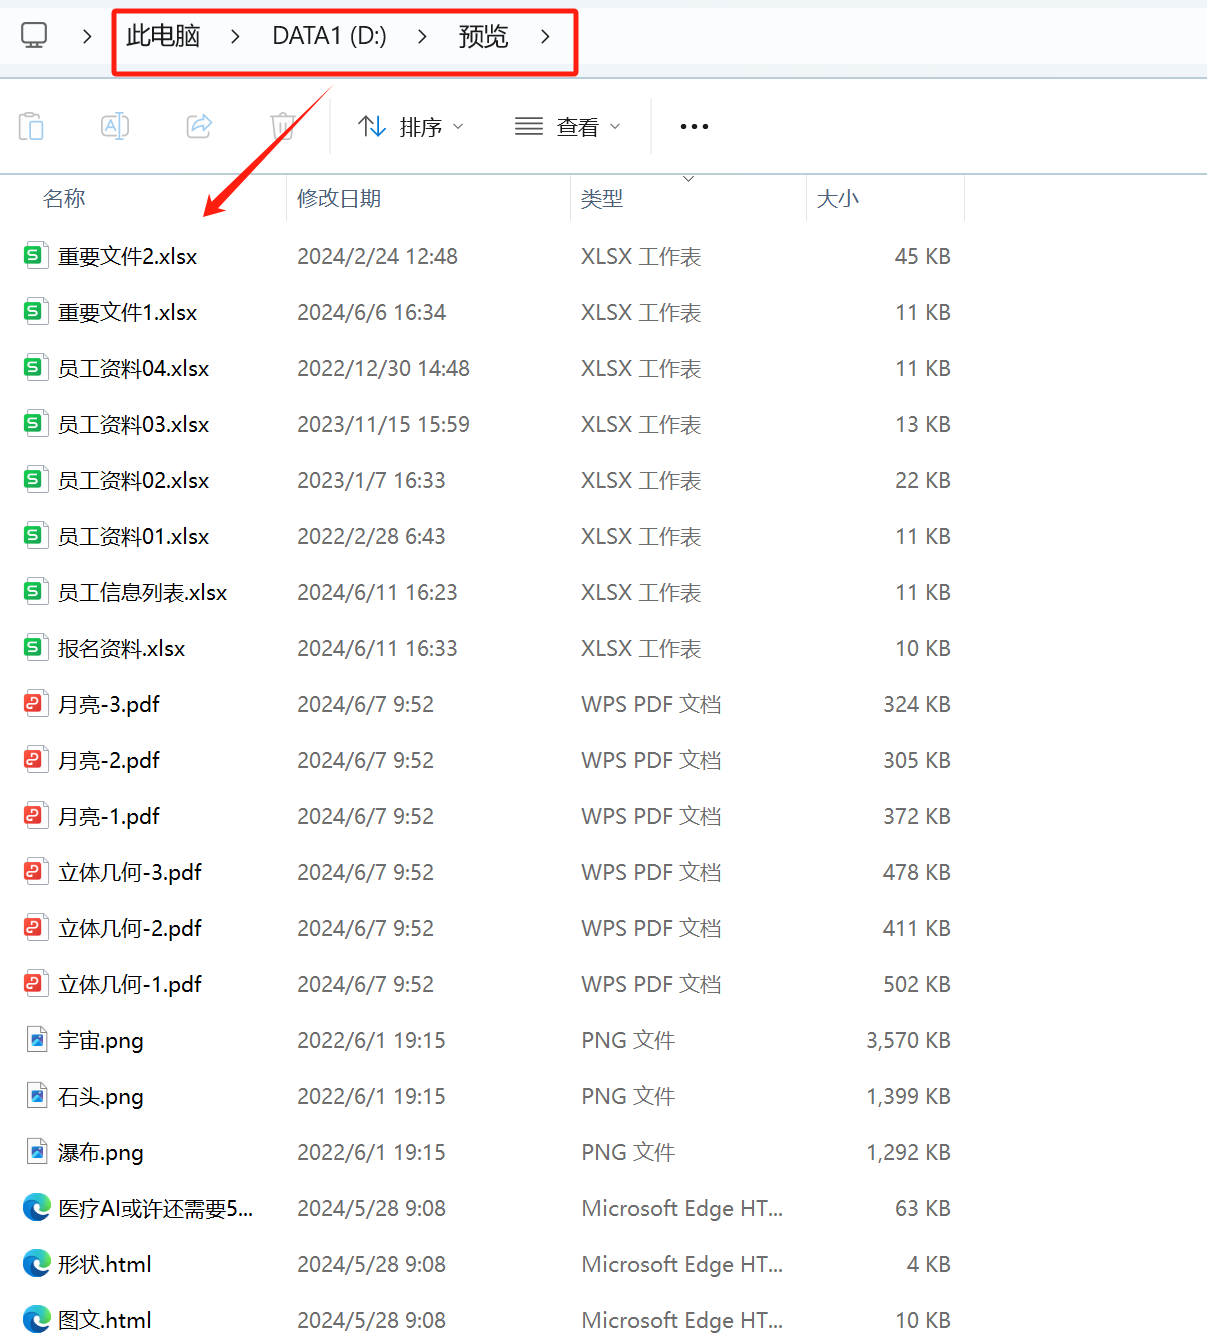Click the sort chevron above the 类型 column
This screenshot has width=1207, height=1340.
pyautogui.click(x=688, y=178)
